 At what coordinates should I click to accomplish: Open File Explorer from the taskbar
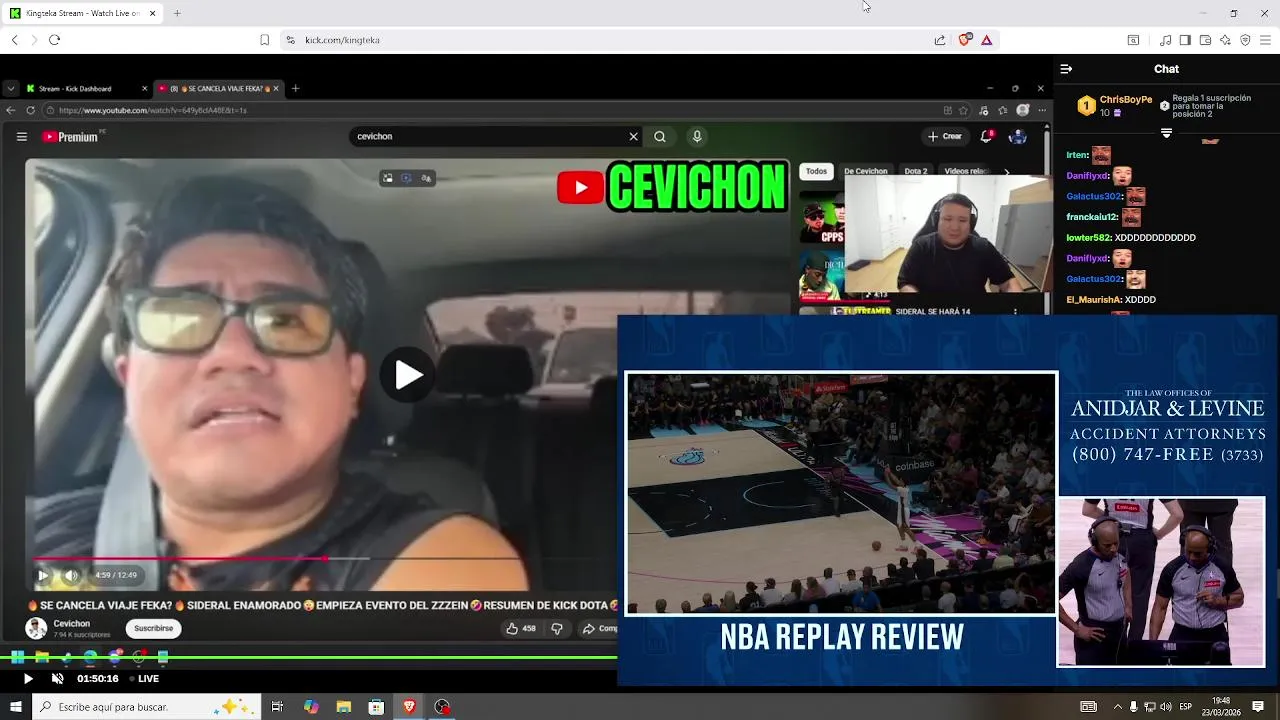tap(343, 707)
